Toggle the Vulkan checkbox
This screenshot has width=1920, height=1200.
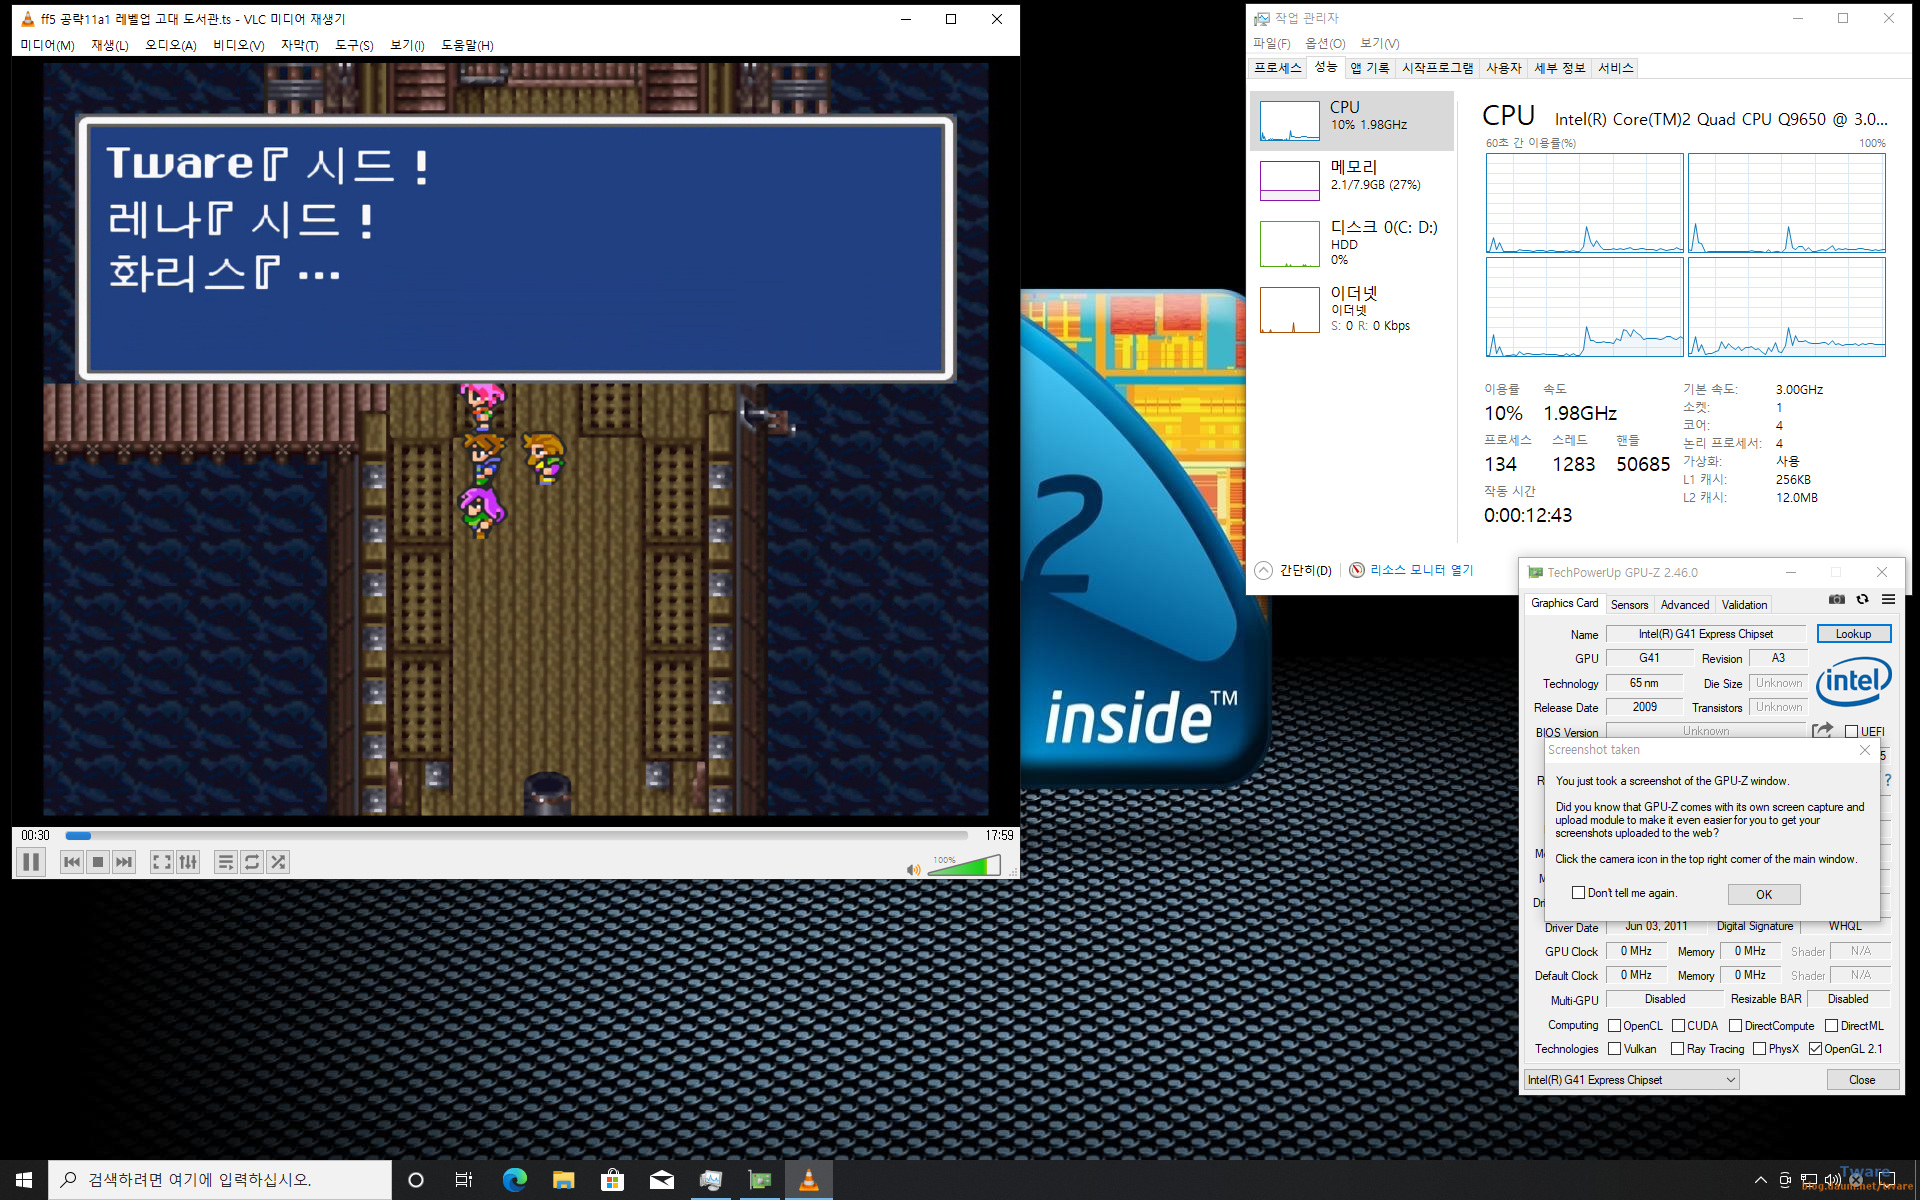click(1614, 1049)
